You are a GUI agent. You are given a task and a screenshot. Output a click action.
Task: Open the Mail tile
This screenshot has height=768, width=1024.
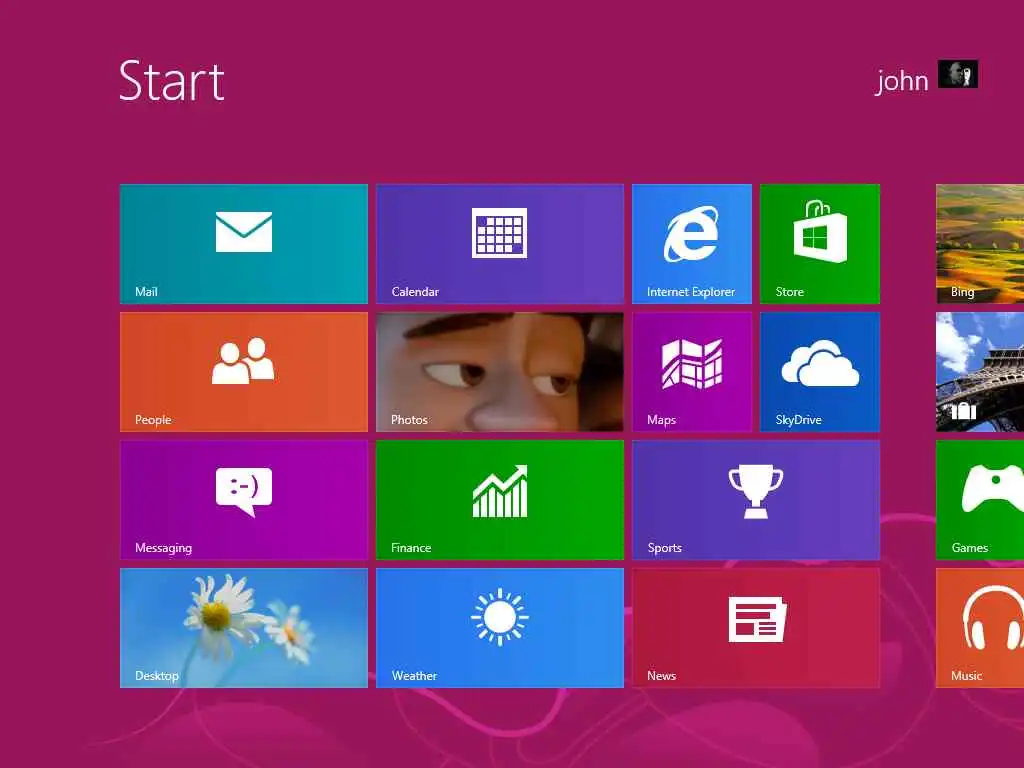244,244
